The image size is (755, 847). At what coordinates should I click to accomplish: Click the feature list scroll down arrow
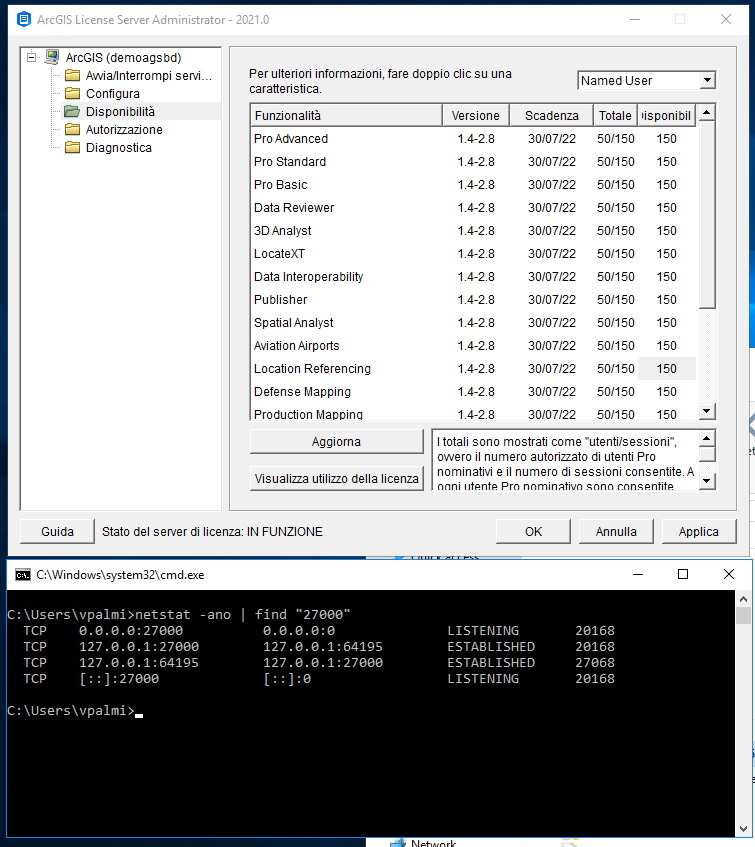[x=706, y=411]
